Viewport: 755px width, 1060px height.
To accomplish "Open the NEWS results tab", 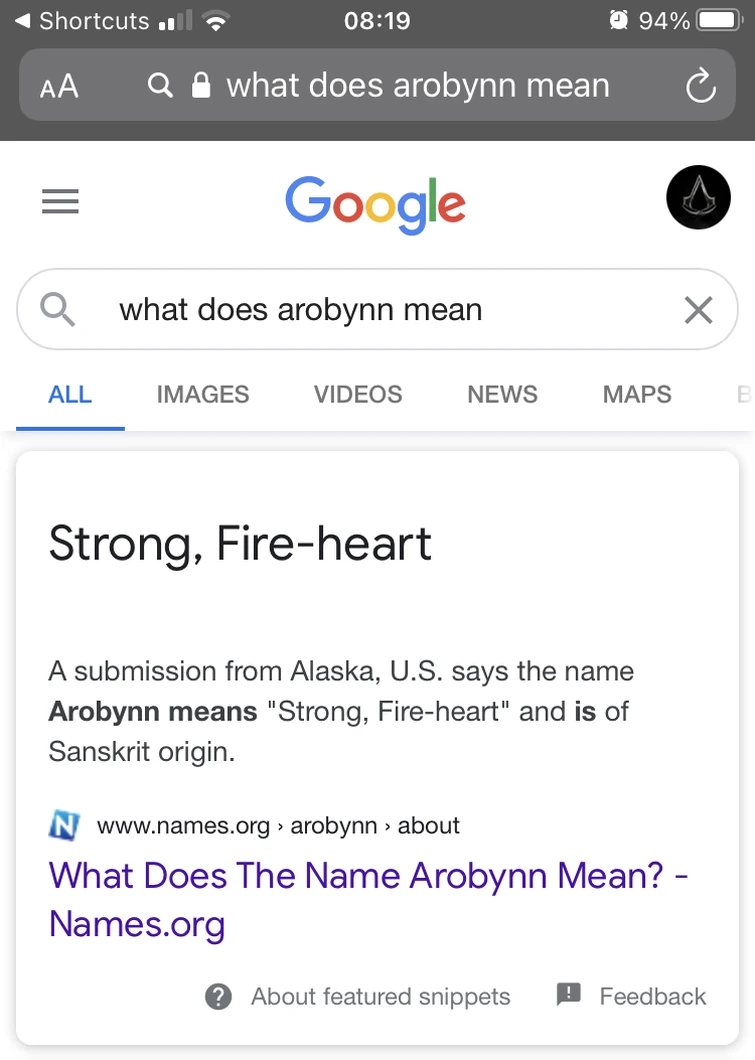I will point(501,394).
